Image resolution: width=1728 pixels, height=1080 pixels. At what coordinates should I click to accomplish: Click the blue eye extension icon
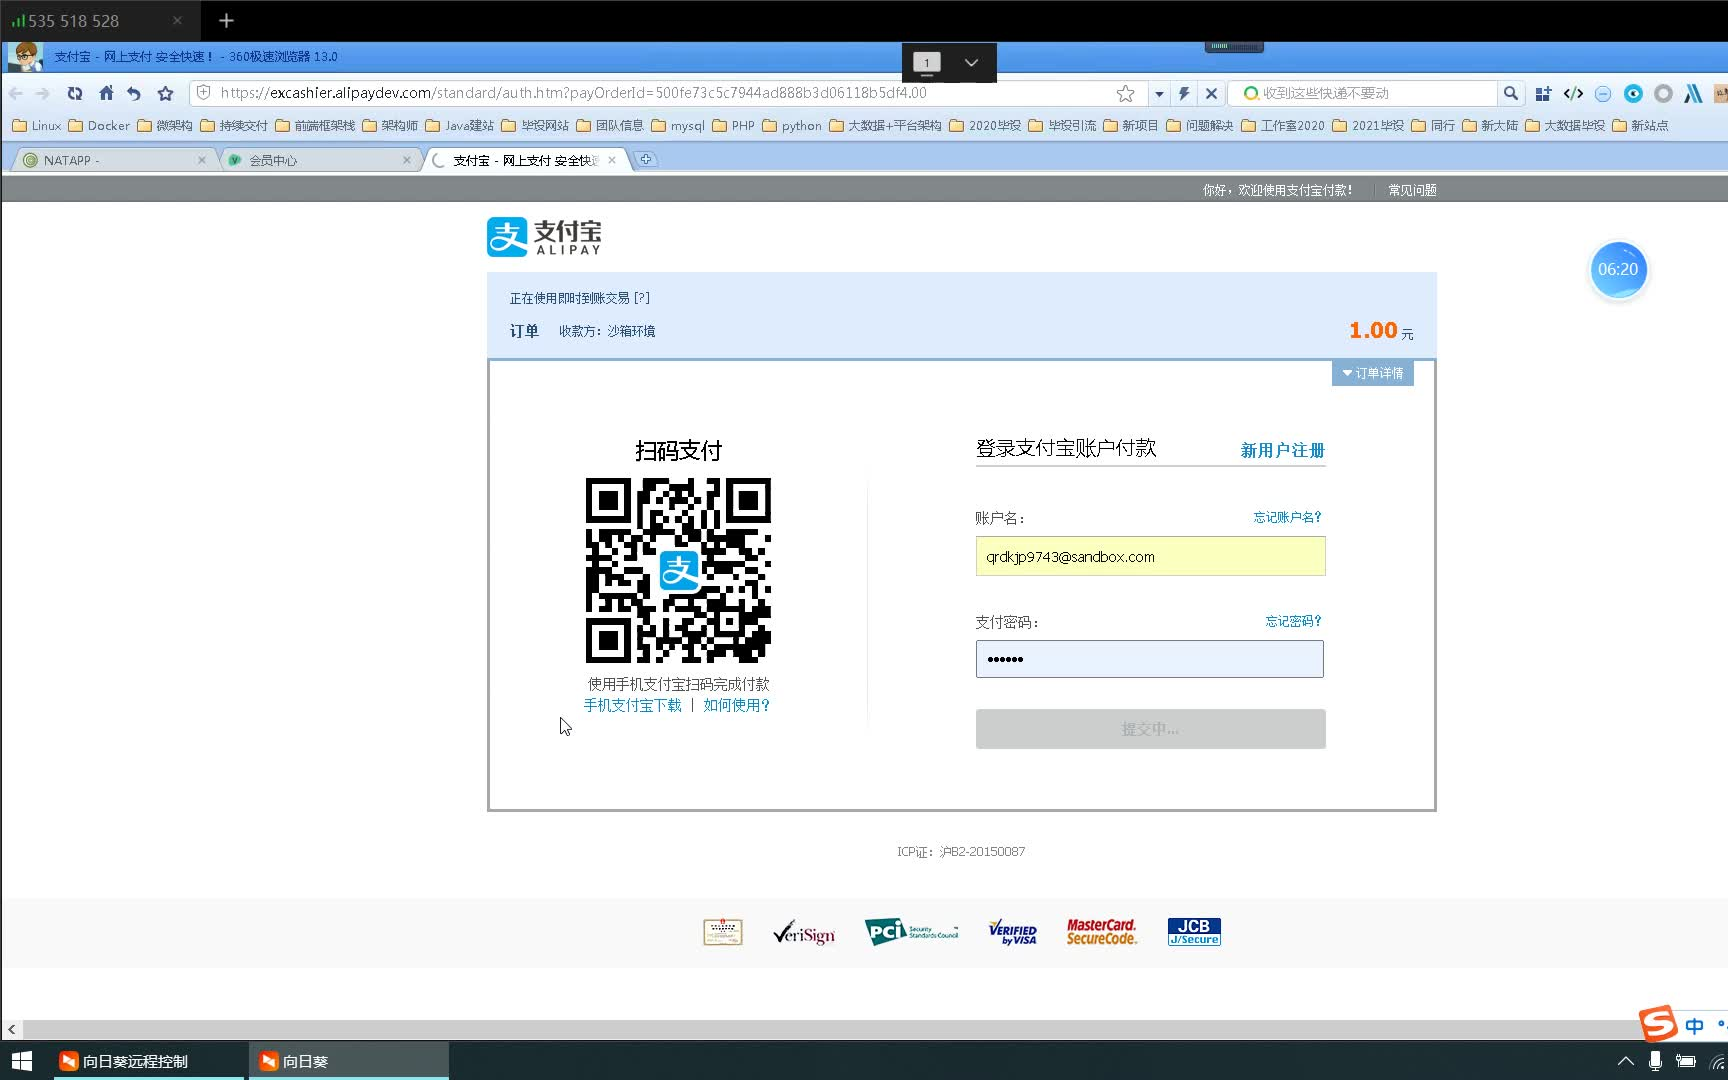tap(1633, 93)
